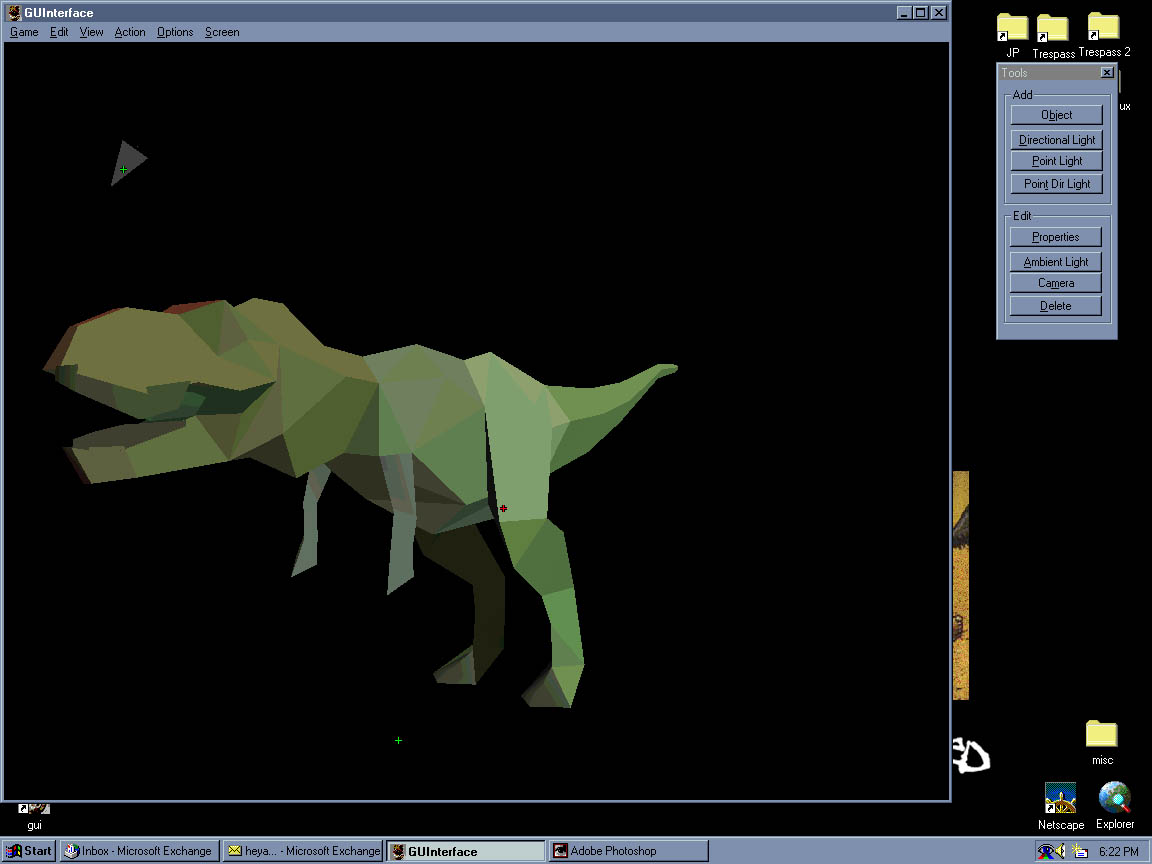Click the green cross marker below the dinosaur
Image resolution: width=1152 pixels, height=864 pixels.
click(398, 741)
